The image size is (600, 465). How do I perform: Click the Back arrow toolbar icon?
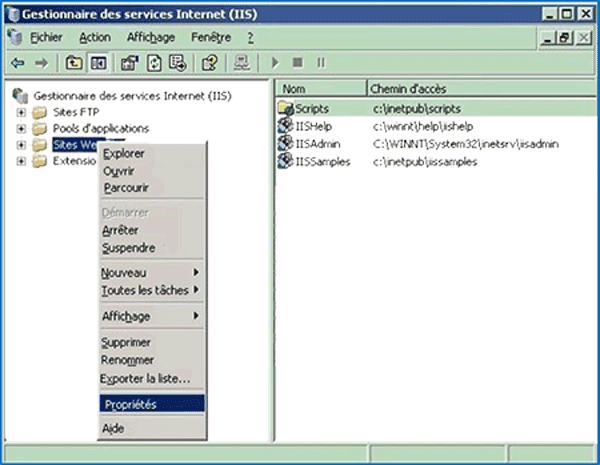18,62
